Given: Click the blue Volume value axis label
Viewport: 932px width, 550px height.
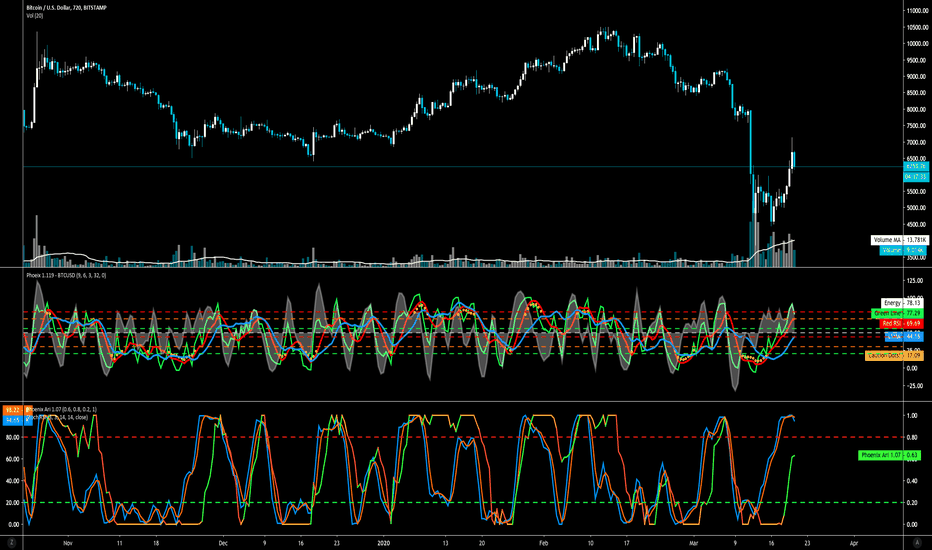Looking at the screenshot, I should point(903,250).
